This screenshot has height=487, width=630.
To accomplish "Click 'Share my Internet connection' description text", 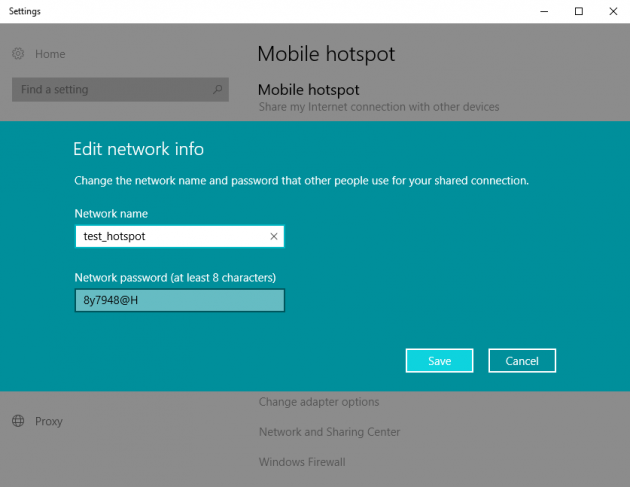I will [x=379, y=107].
